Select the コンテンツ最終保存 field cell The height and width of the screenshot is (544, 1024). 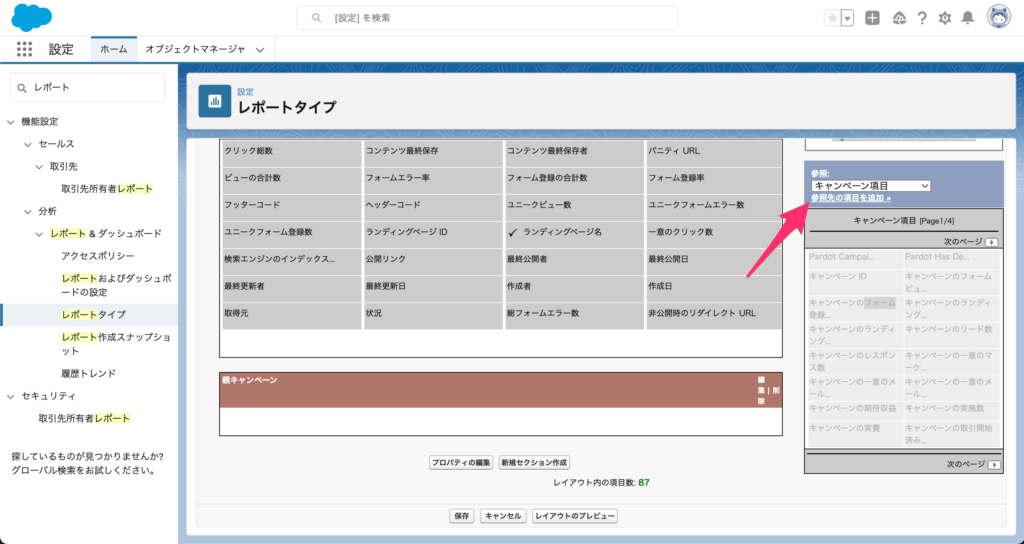pos(433,152)
